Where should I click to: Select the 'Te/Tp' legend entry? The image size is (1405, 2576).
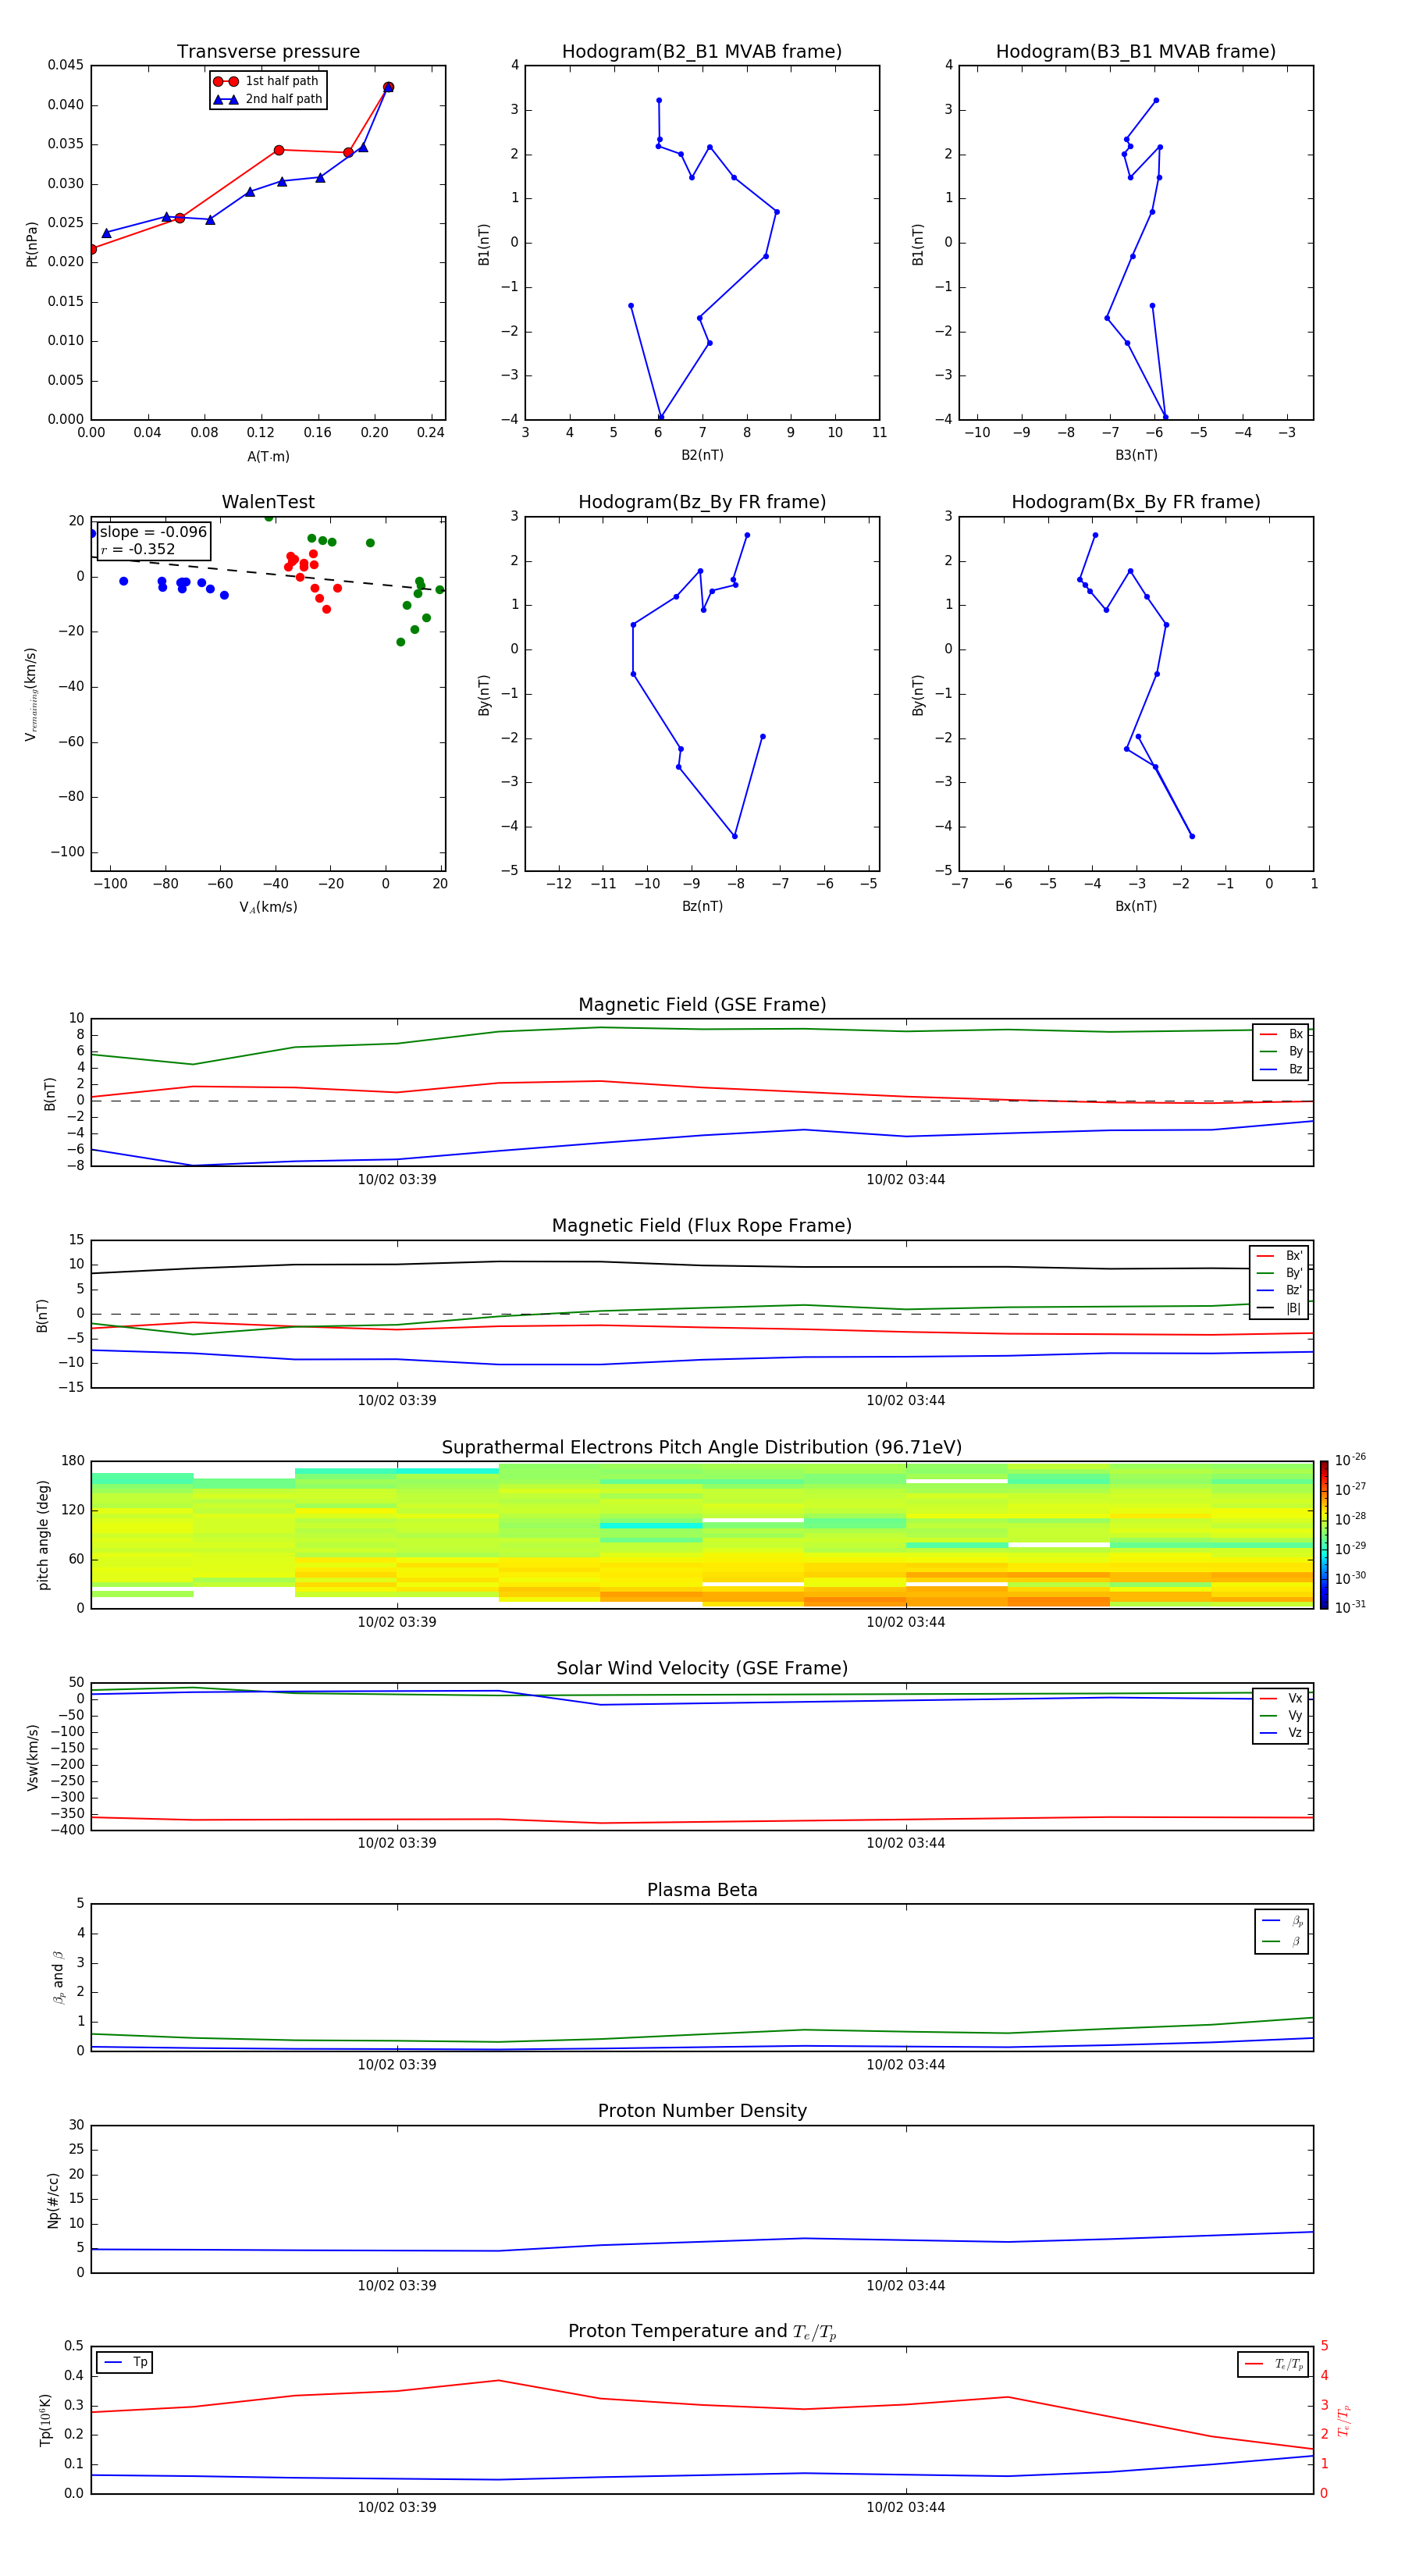1273,2364
